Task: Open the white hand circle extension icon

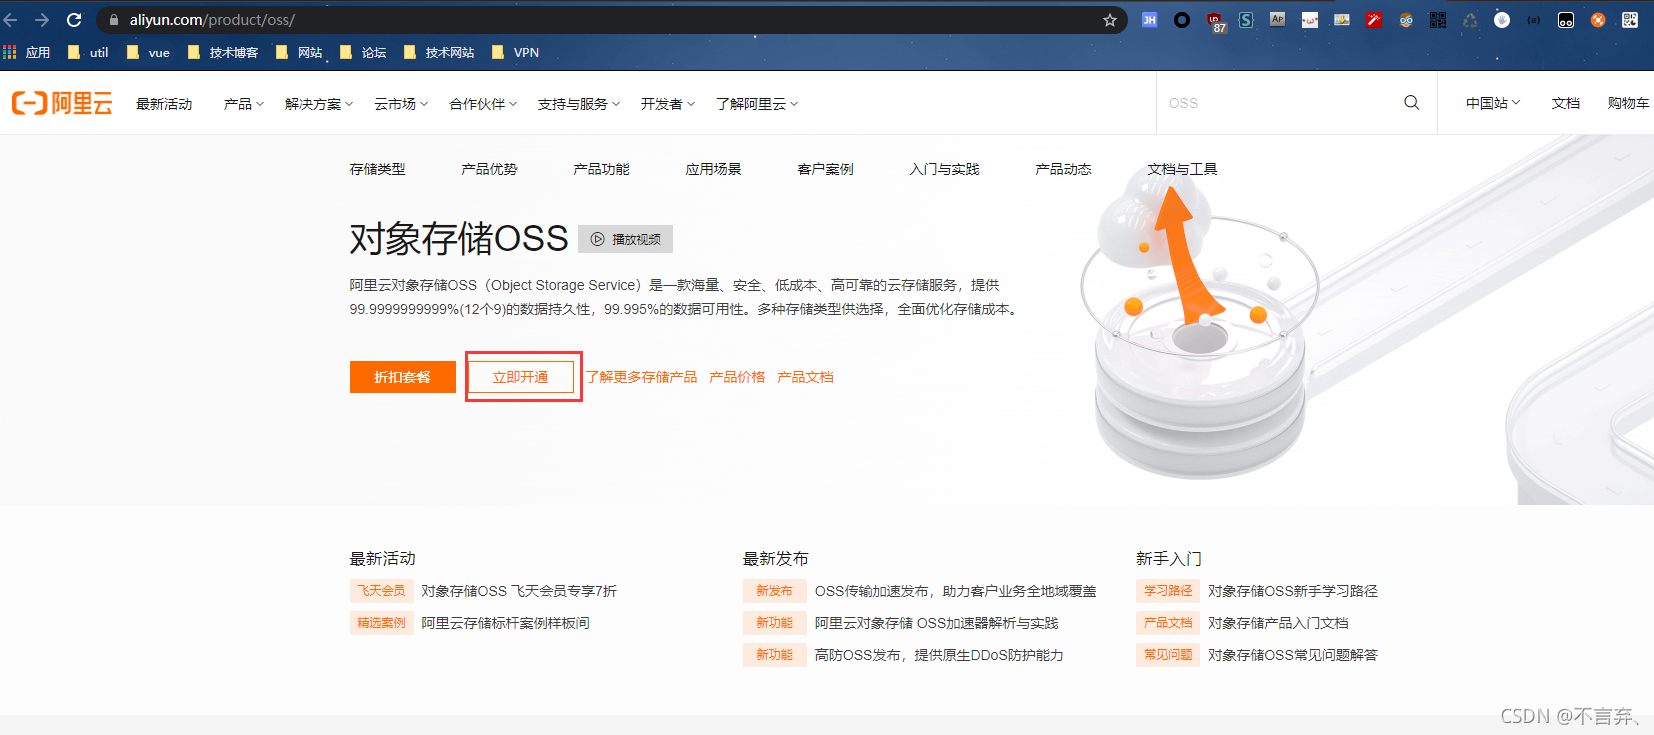Action: click(1502, 20)
